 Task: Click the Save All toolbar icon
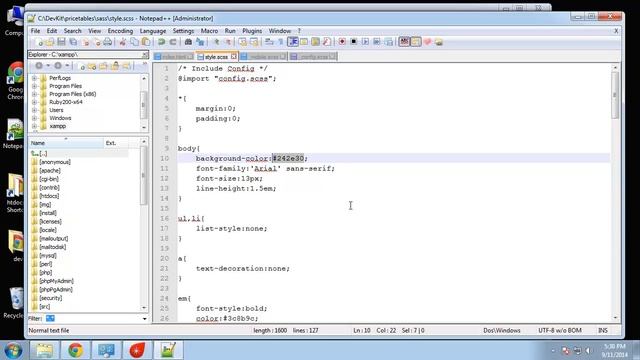(x=73, y=42)
